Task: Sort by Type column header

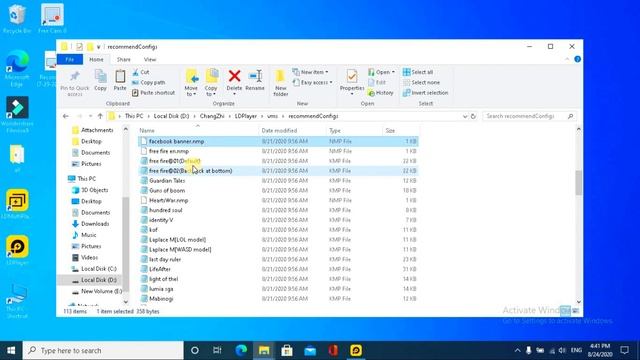Action: pyautogui.click(x=354, y=131)
